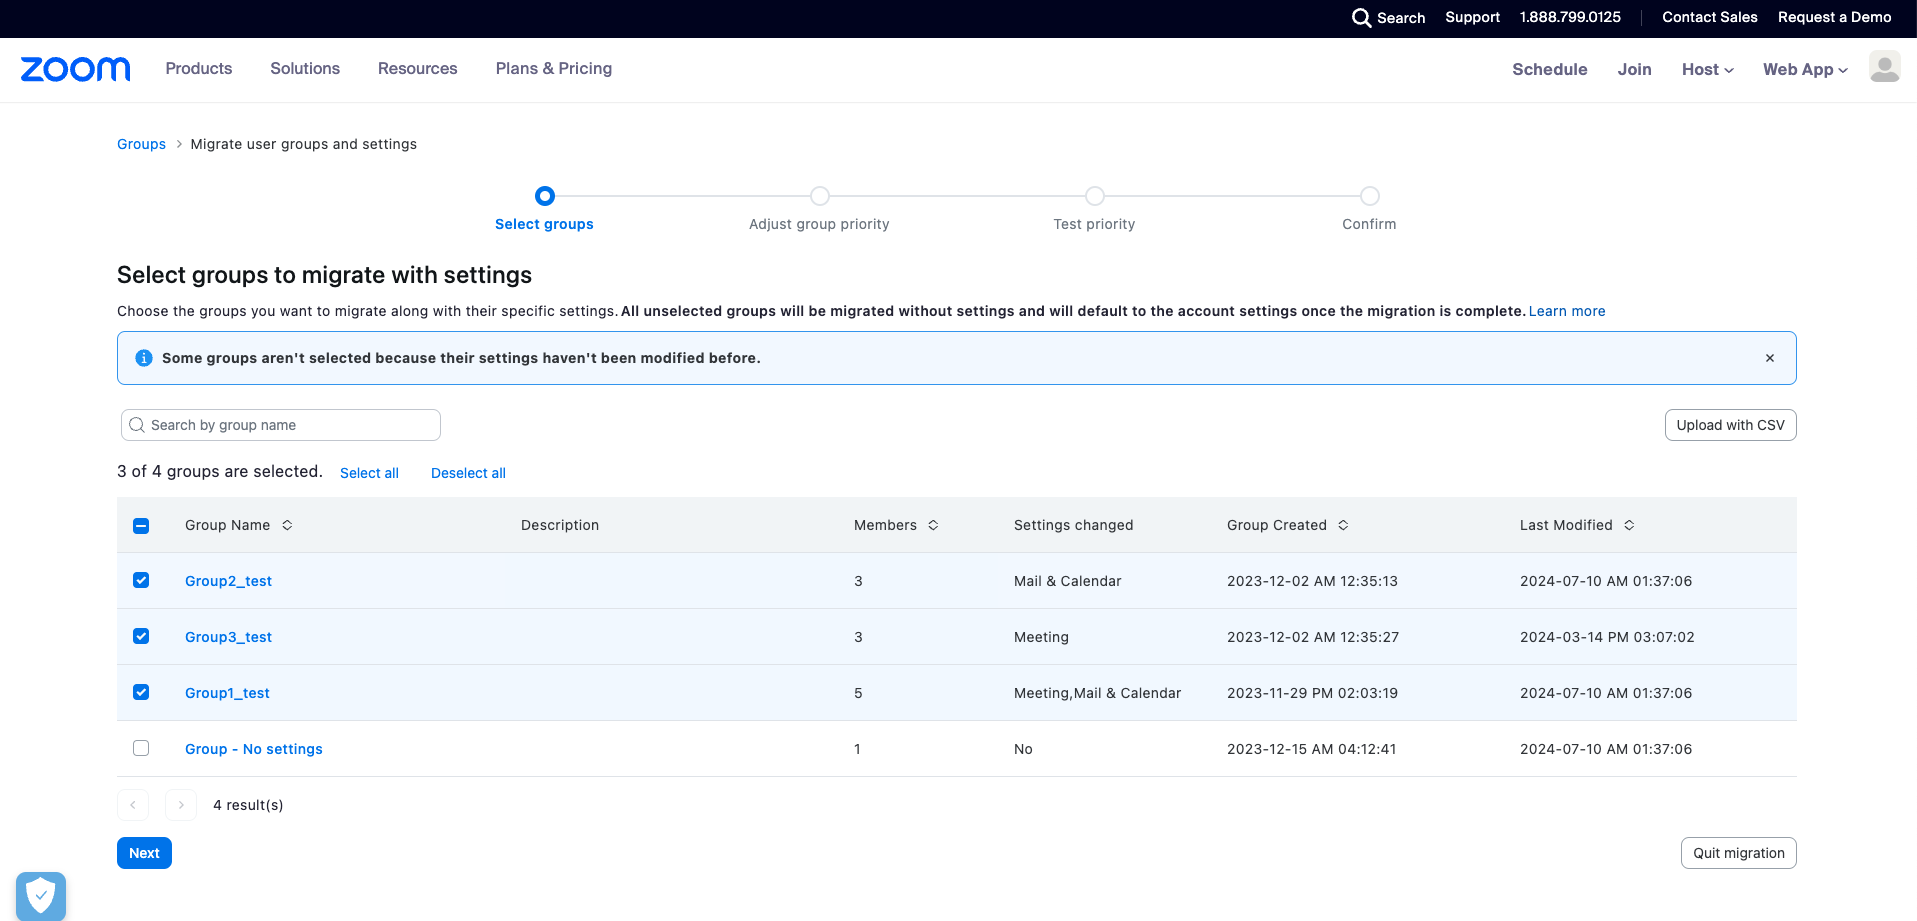Open the Group2_test group link
1917x921 pixels.
[228, 581]
